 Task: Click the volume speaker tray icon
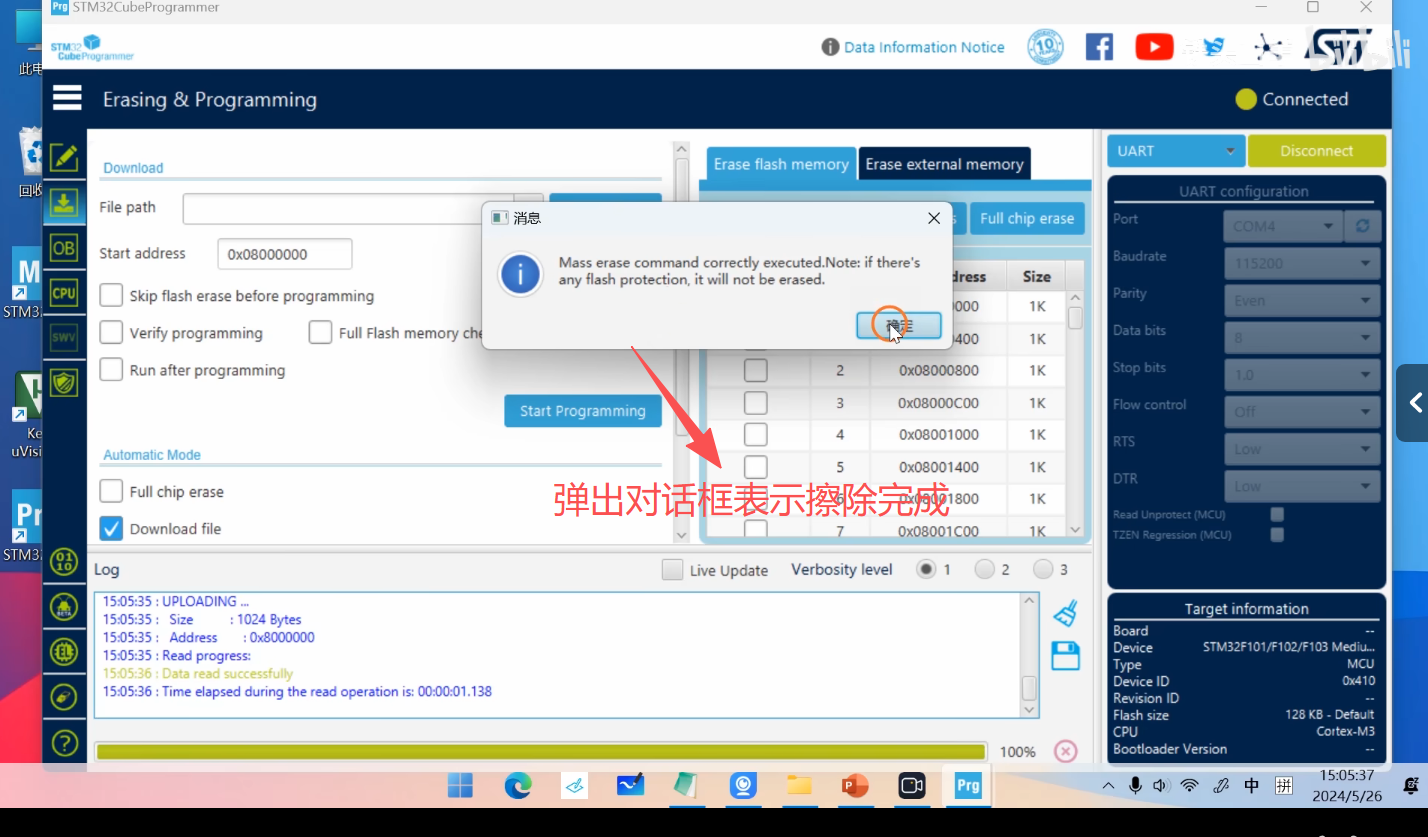[1161, 786]
